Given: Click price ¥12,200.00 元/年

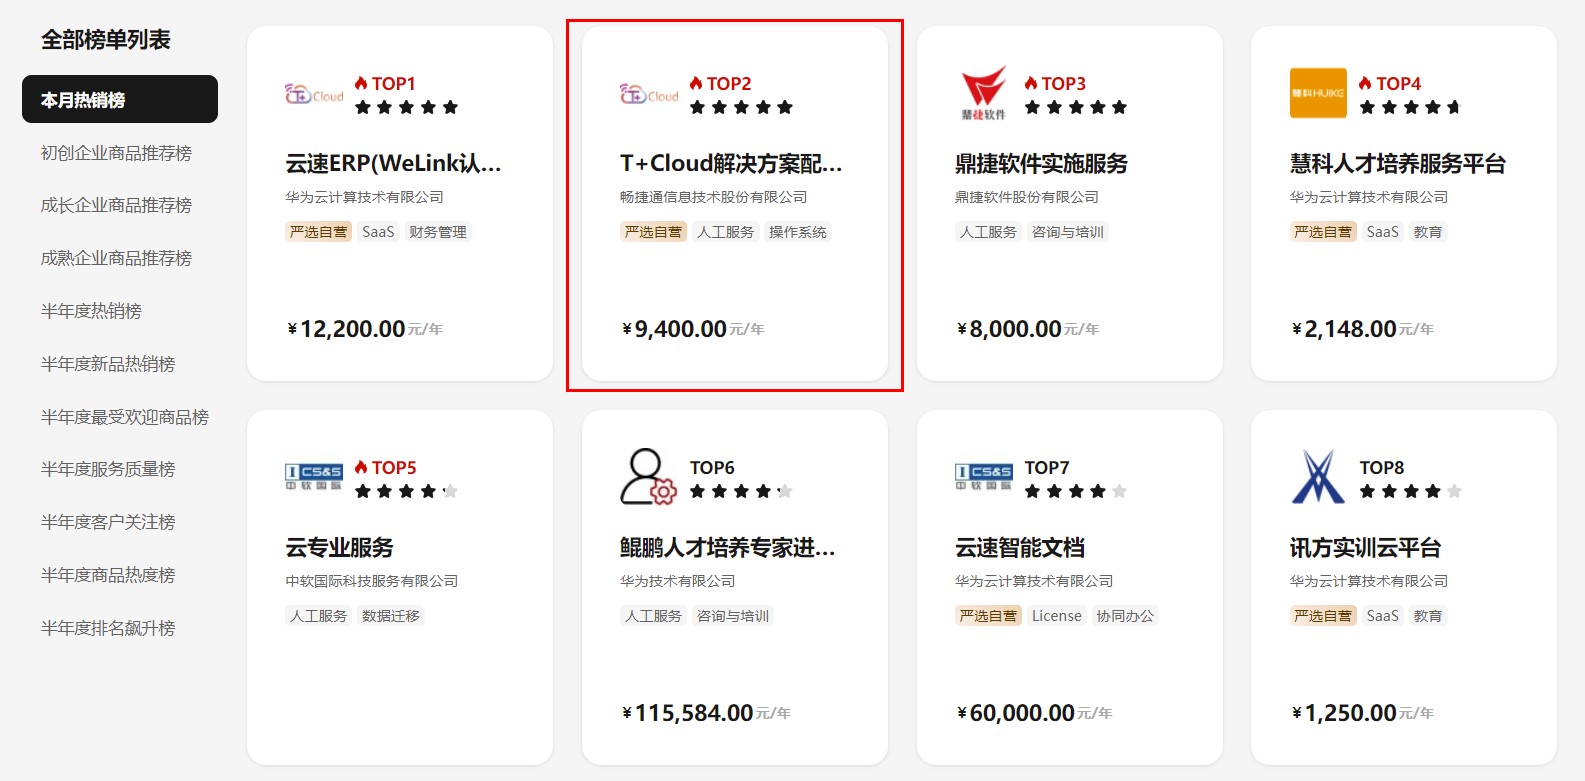Looking at the screenshot, I should (365, 329).
